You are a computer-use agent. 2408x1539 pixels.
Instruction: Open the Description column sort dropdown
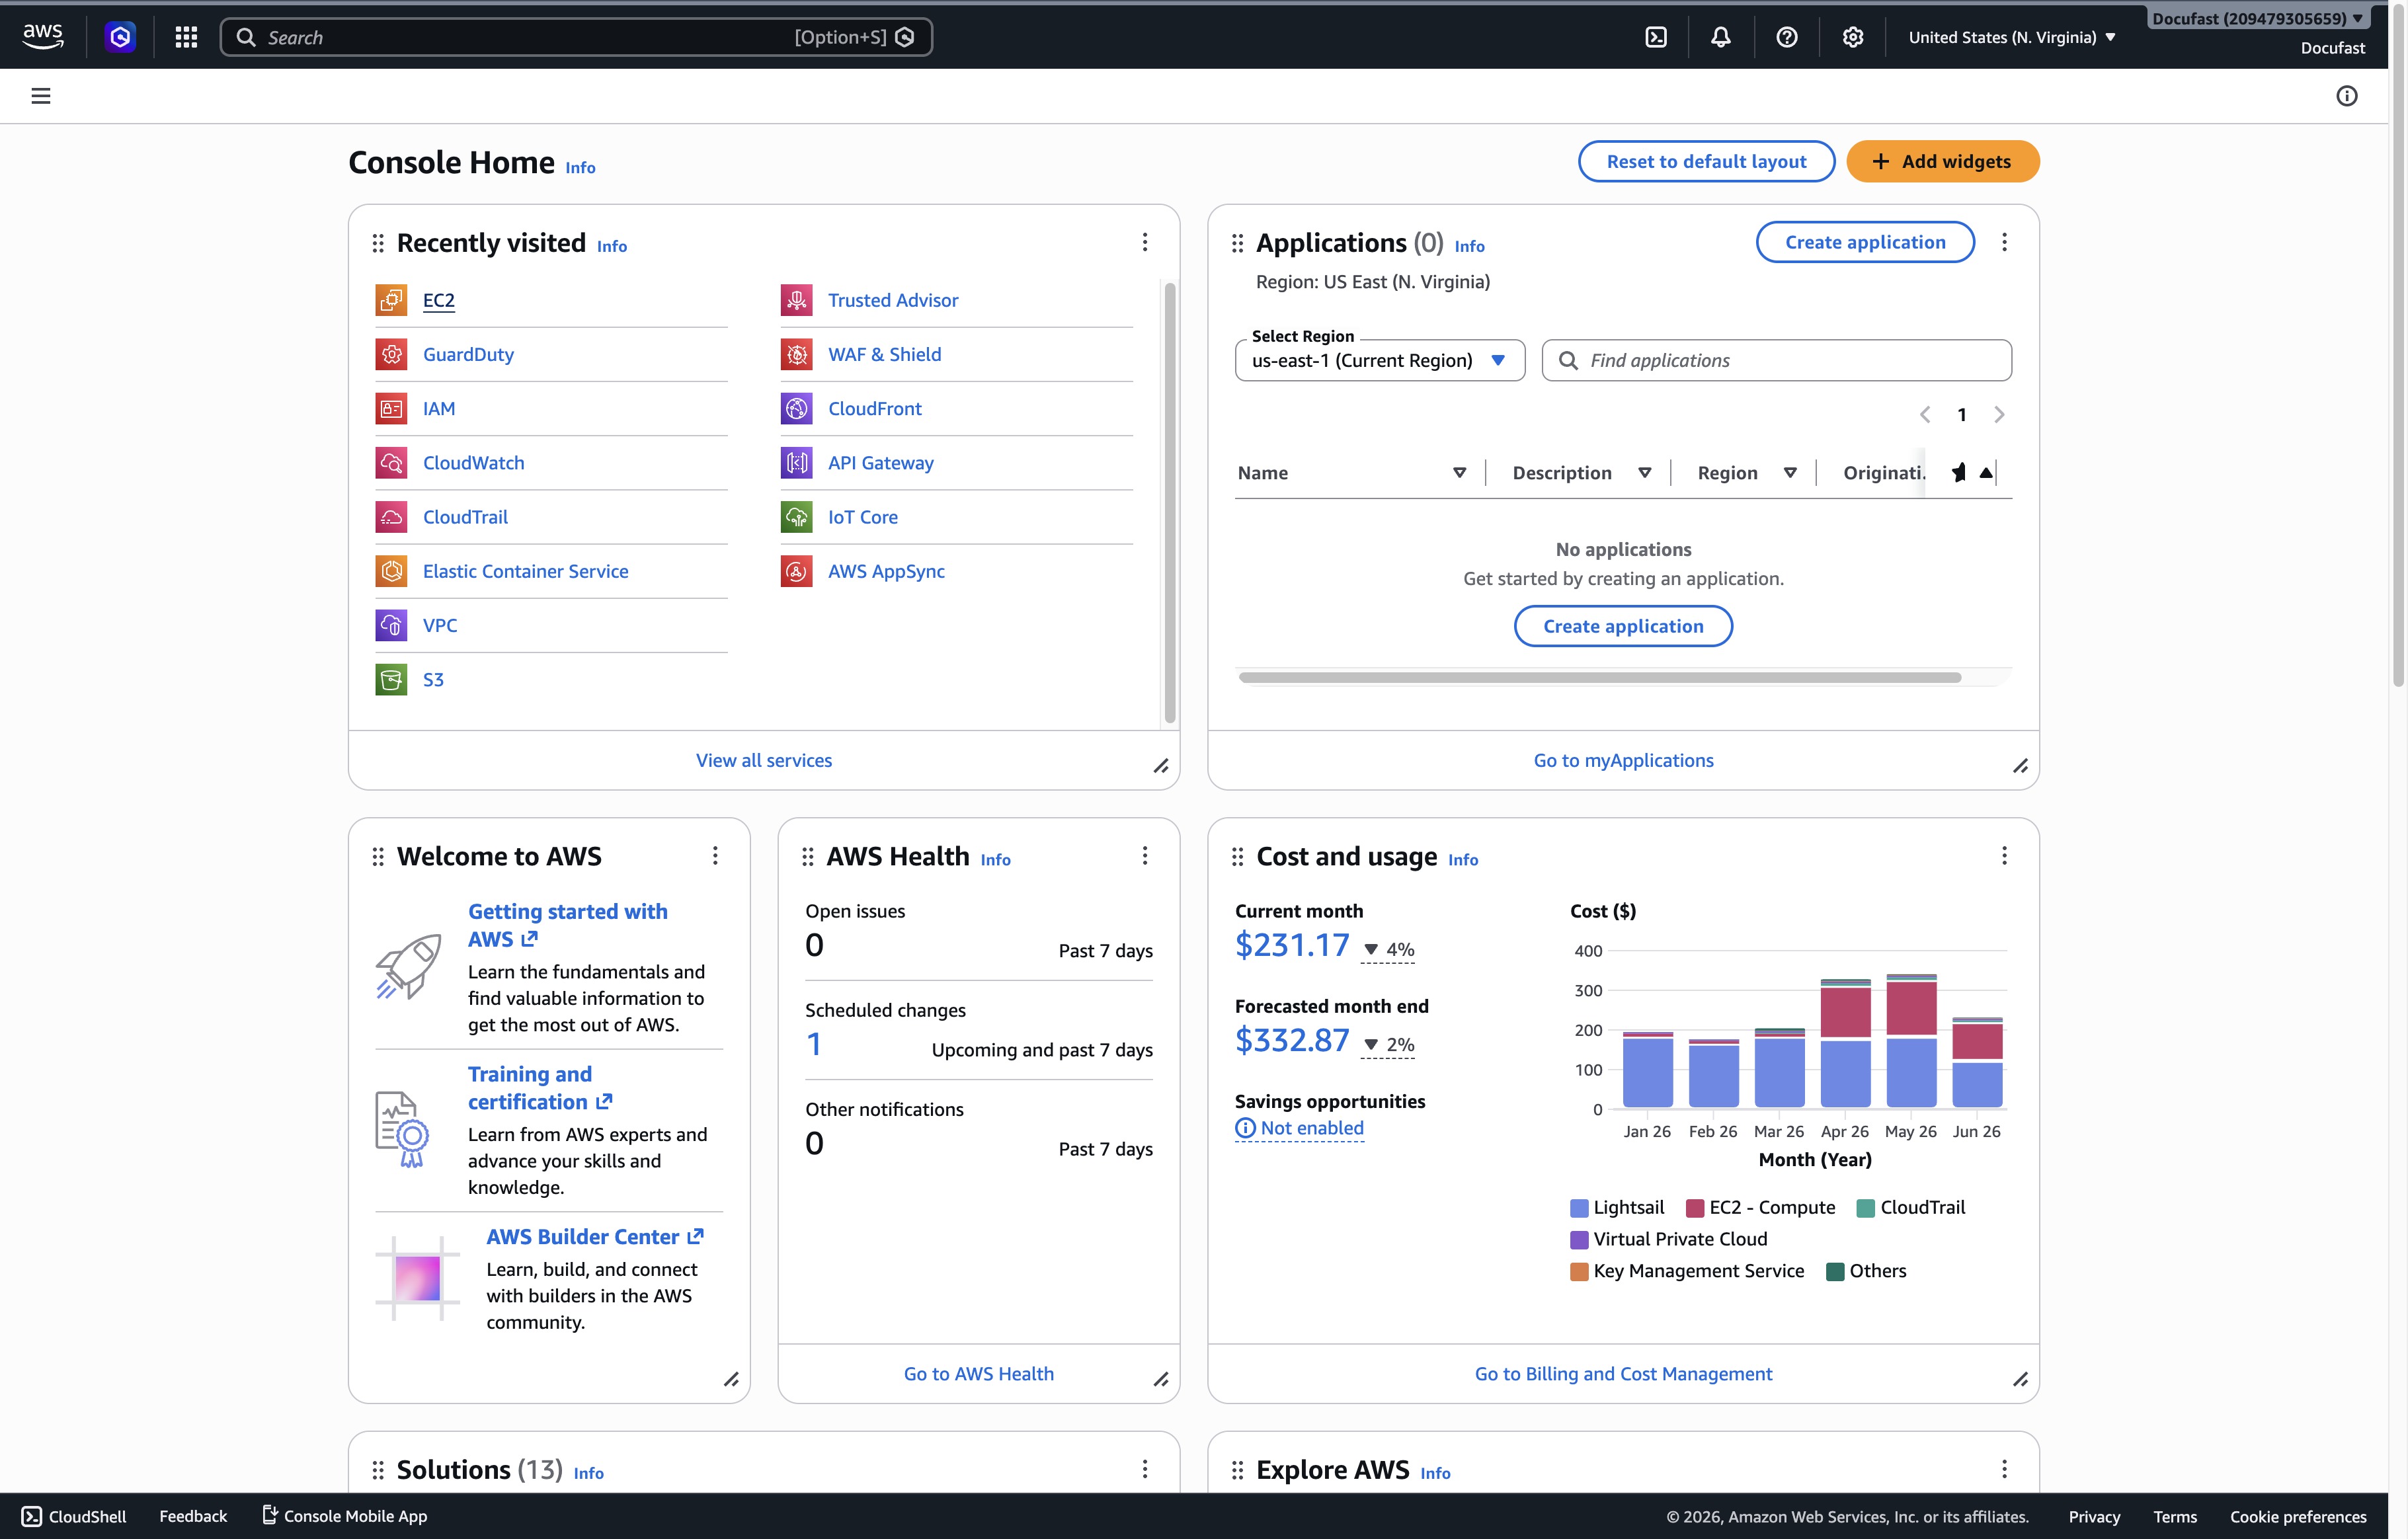coord(1644,473)
